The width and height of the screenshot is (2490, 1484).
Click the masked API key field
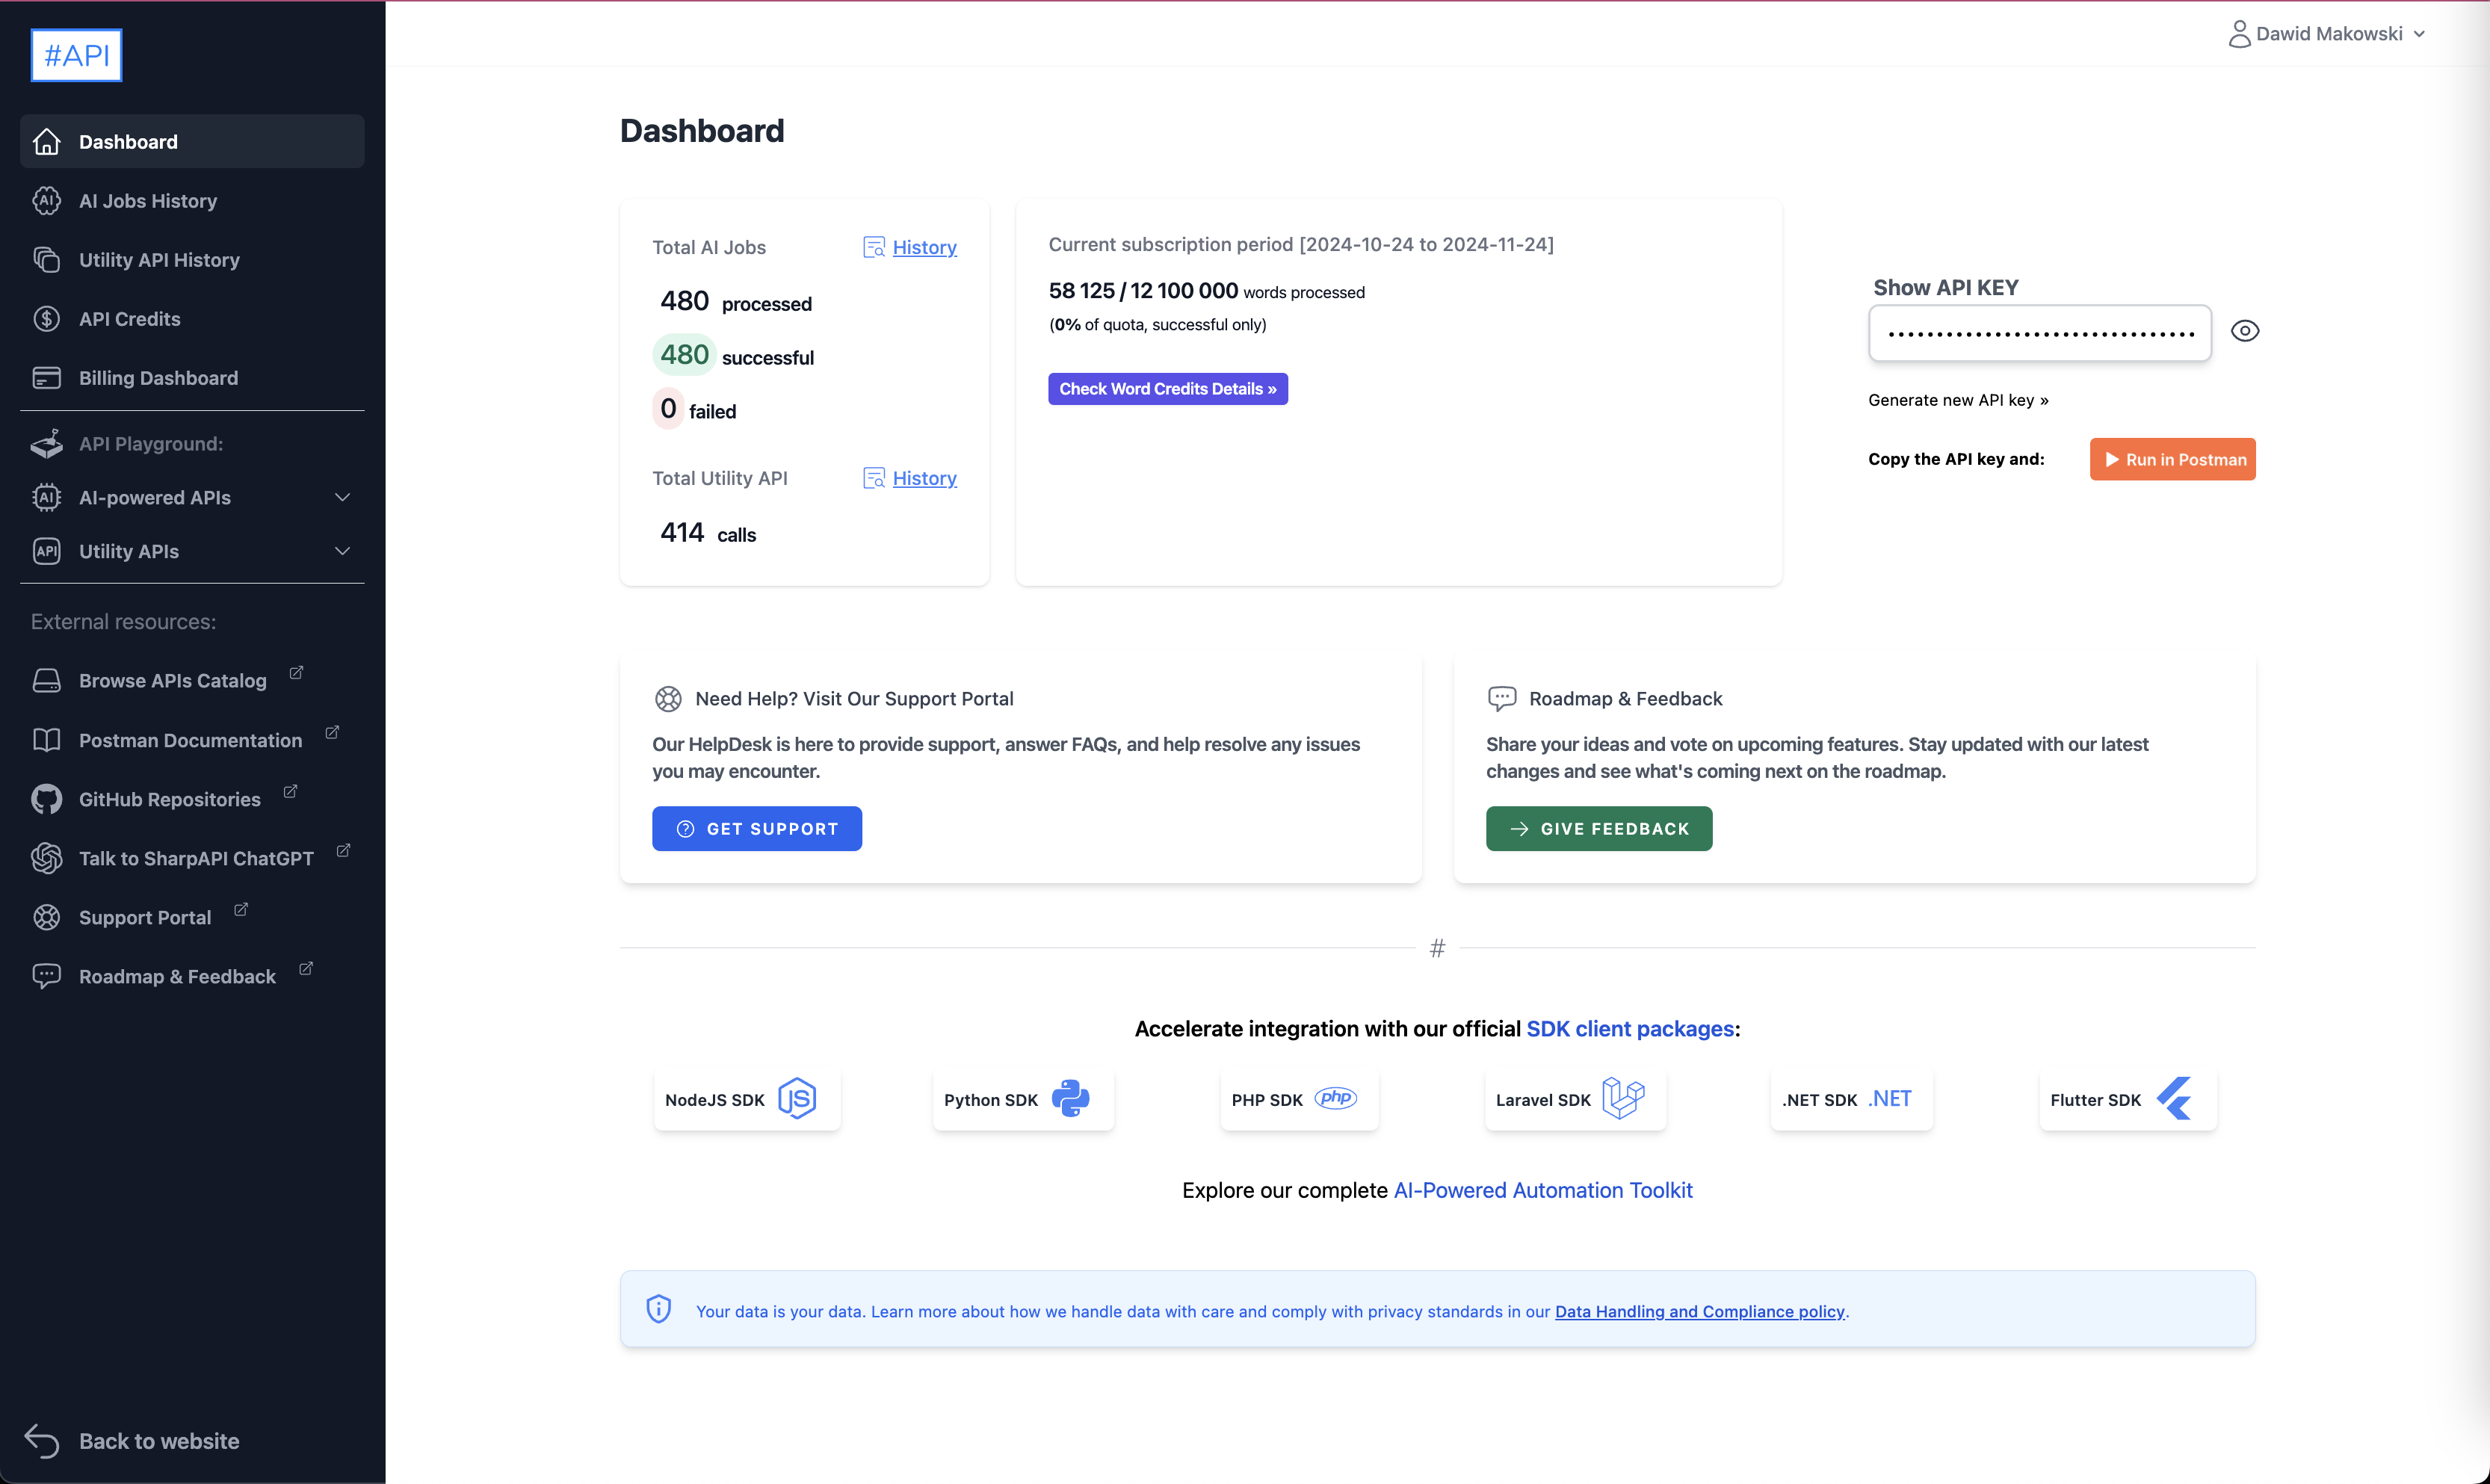click(x=2039, y=333)
